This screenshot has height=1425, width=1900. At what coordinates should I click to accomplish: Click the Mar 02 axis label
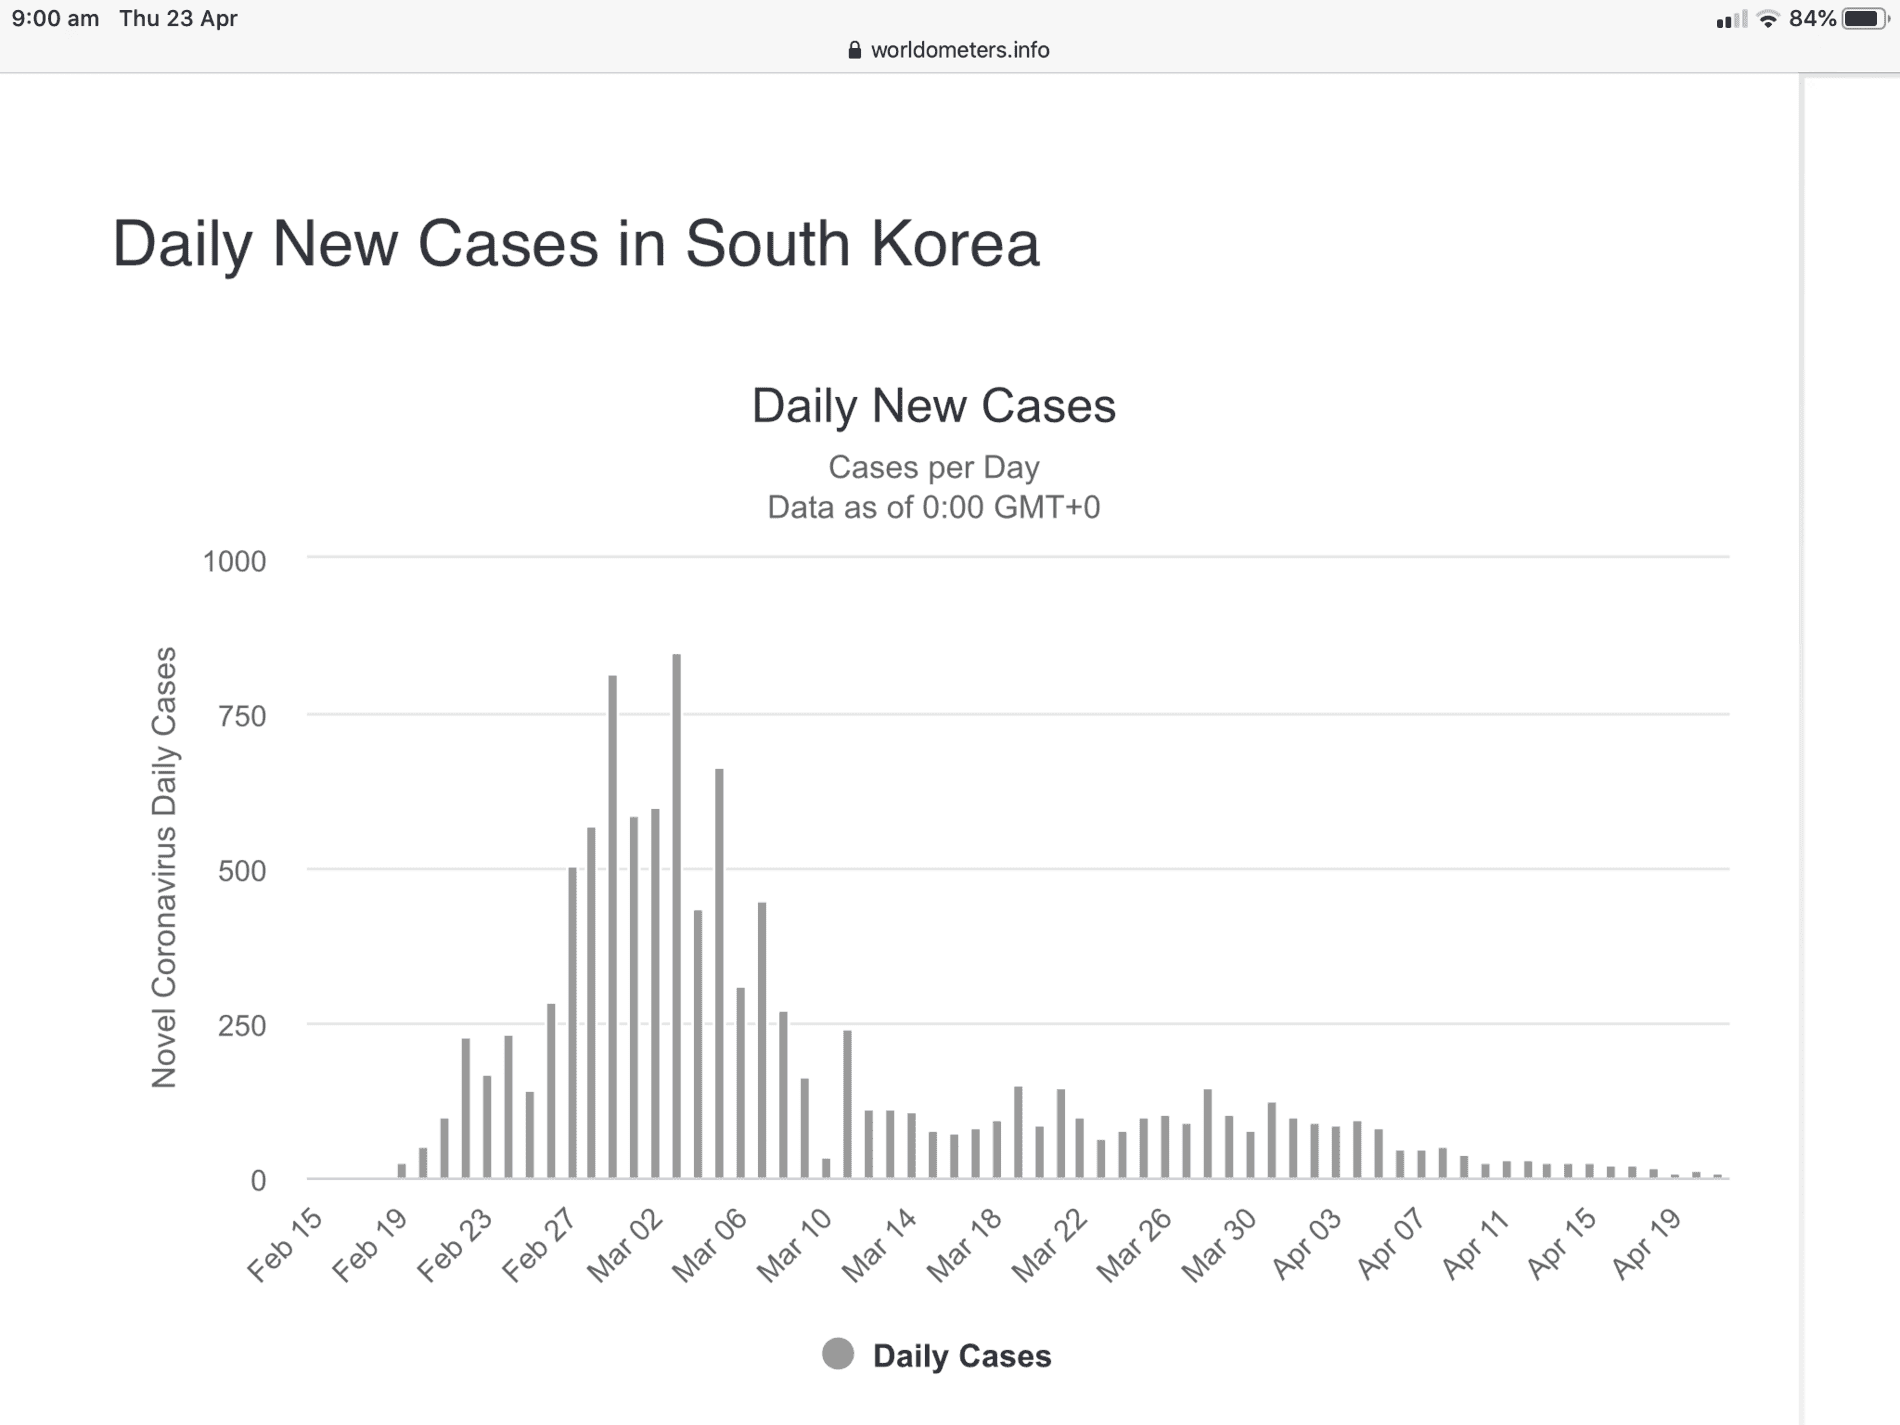click(x=625, y=1245)
